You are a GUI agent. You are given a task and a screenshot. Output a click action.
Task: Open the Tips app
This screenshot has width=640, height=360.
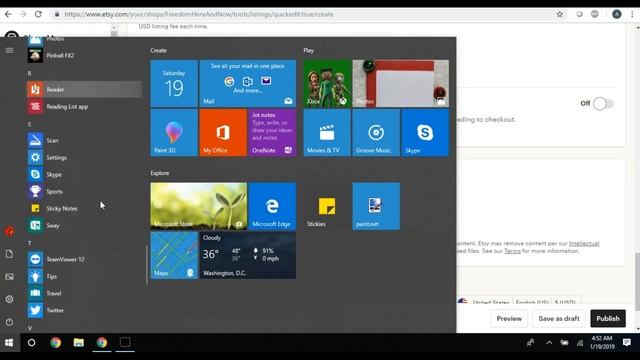click(84, 276)
